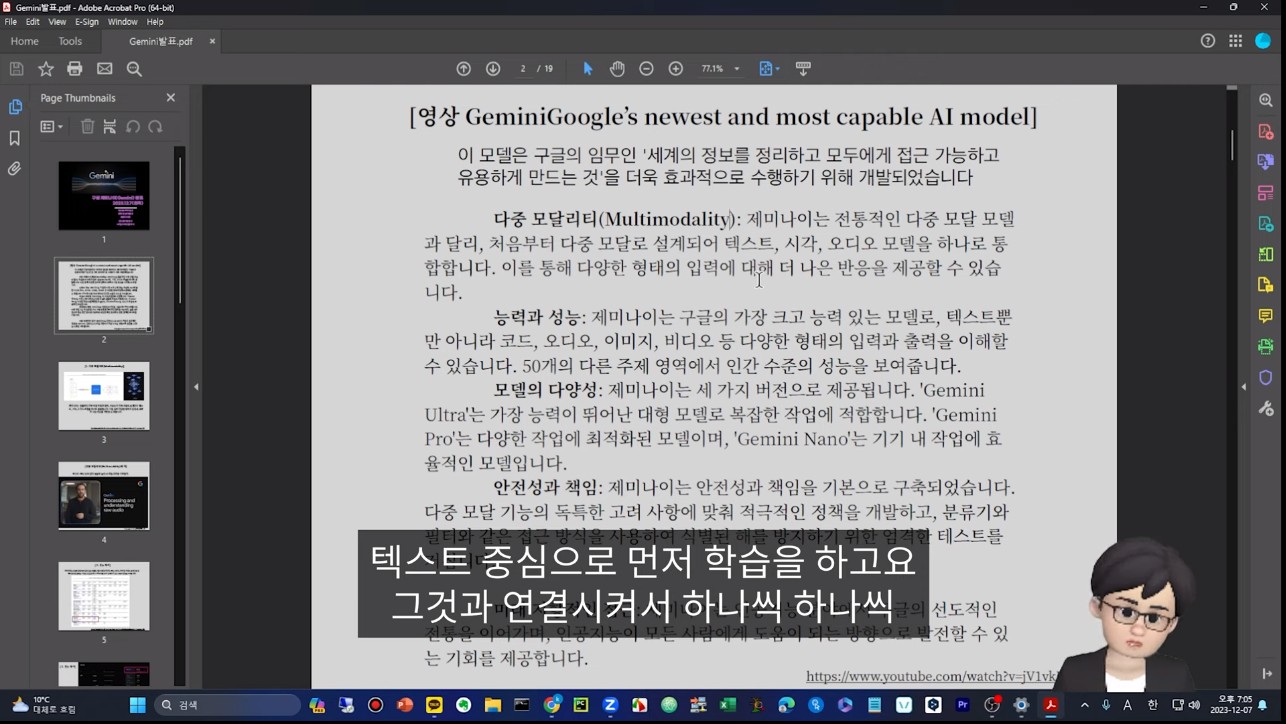
Task: Toggle the scrolling mode toolbar icon
Action: coord(803,69)
